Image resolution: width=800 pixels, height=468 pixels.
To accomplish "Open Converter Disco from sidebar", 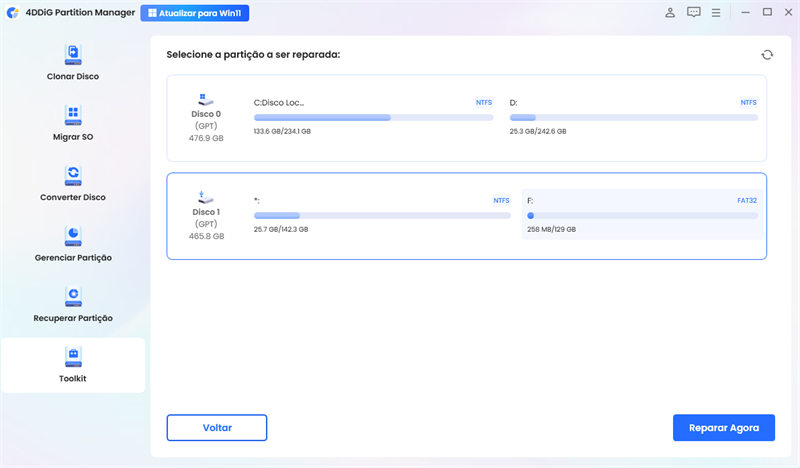I will (72, 181).
